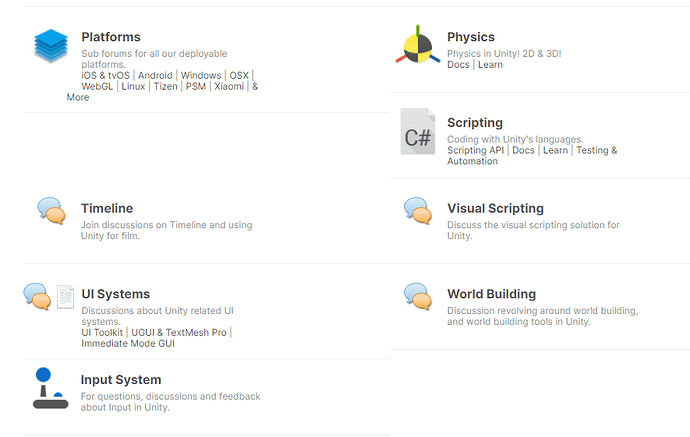690x437 pixels.
Task: Open the Immediate Mode GUI link
Action: [x=129, y=343]
